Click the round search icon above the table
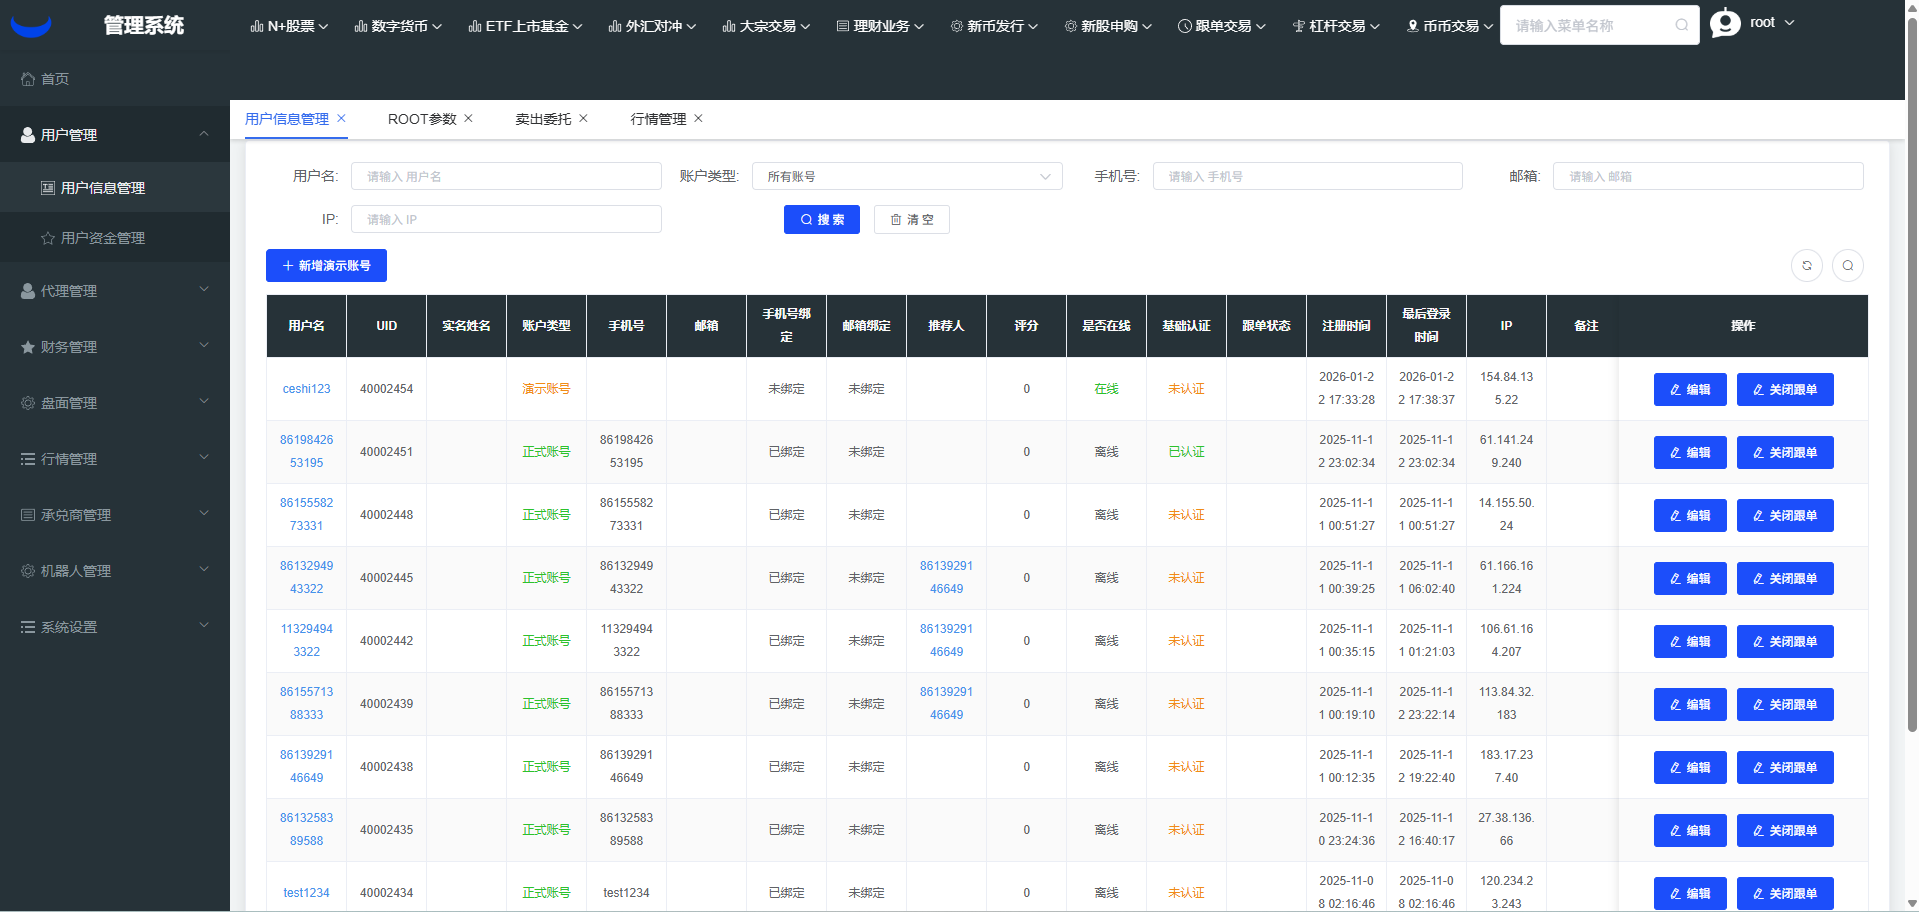 (x=1847, y=266)
